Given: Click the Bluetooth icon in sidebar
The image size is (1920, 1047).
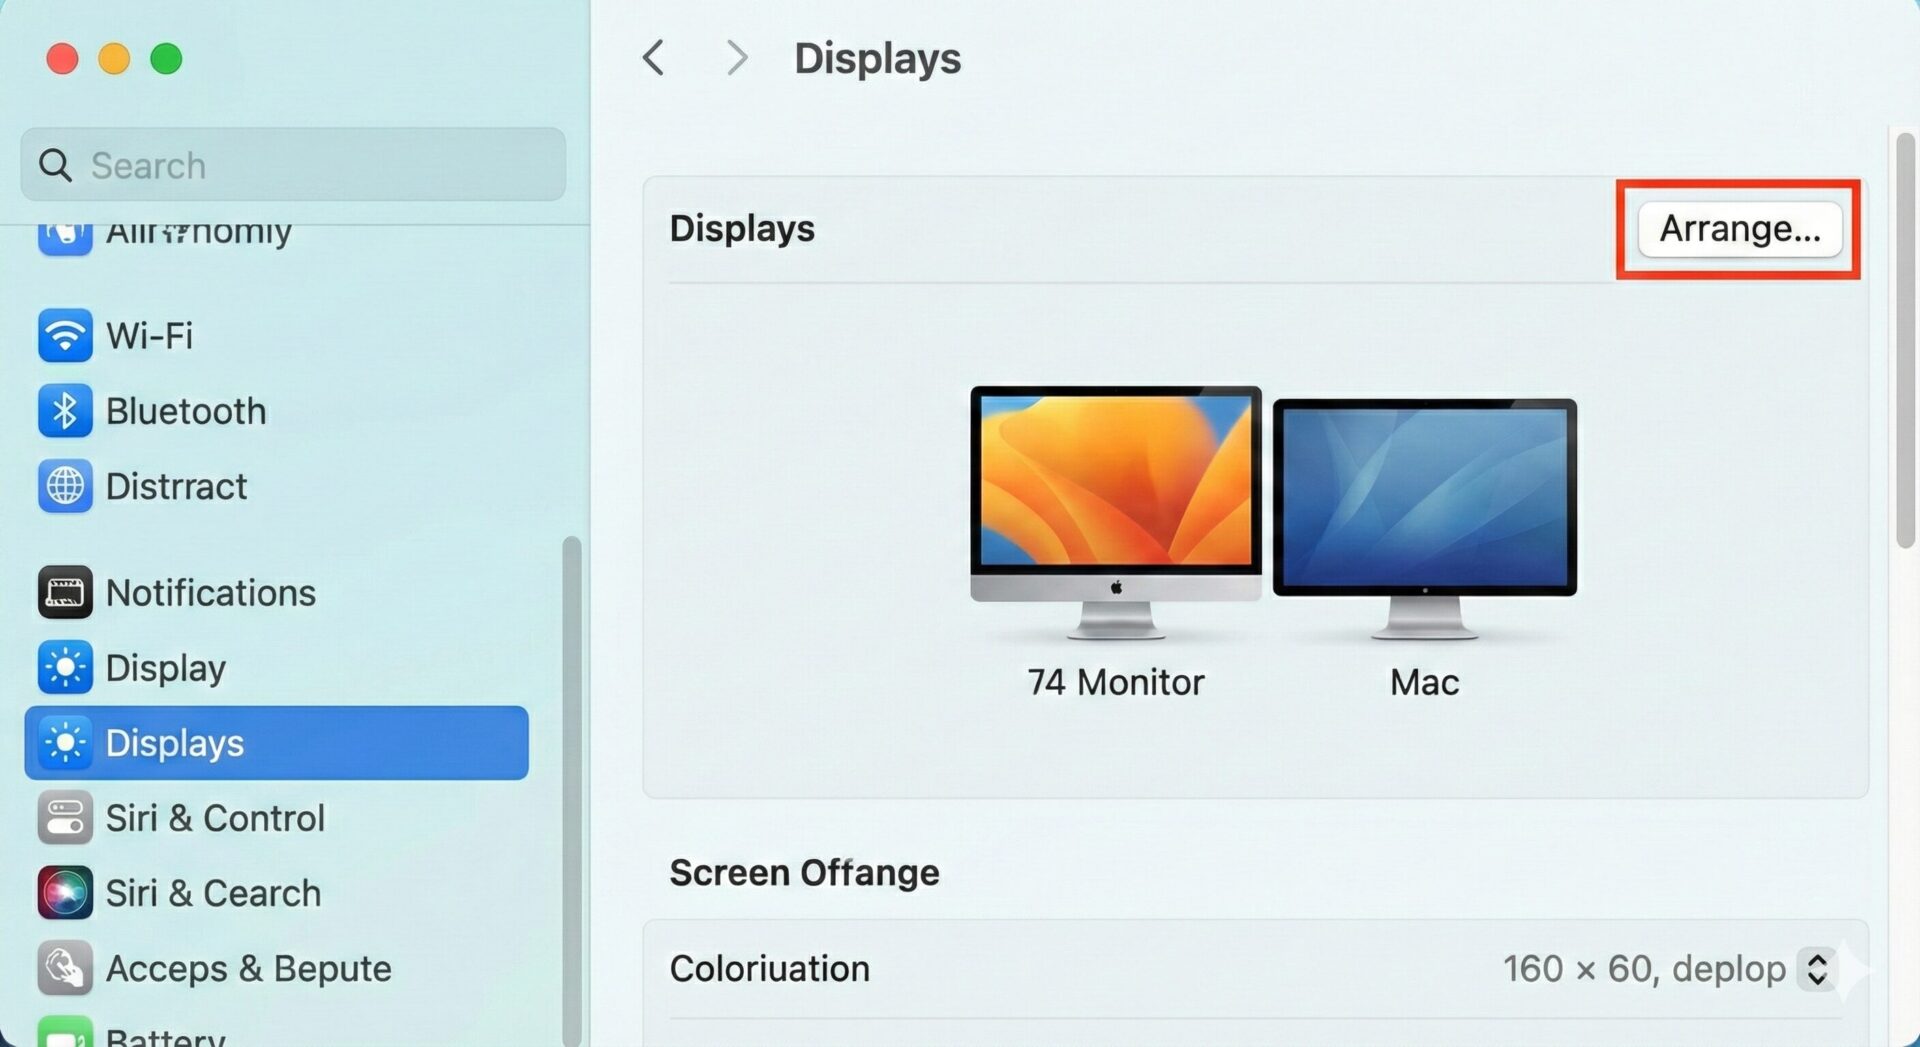Looking at the screenshot, I should coord(65,411).
